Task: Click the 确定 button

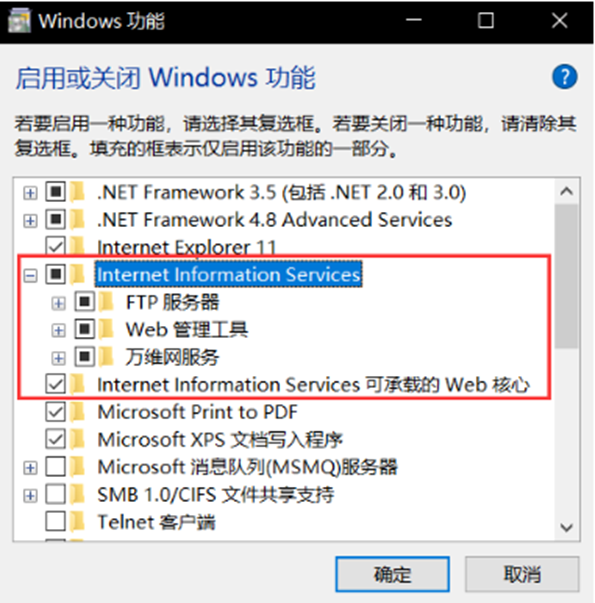Action: [x=392, y=574]
